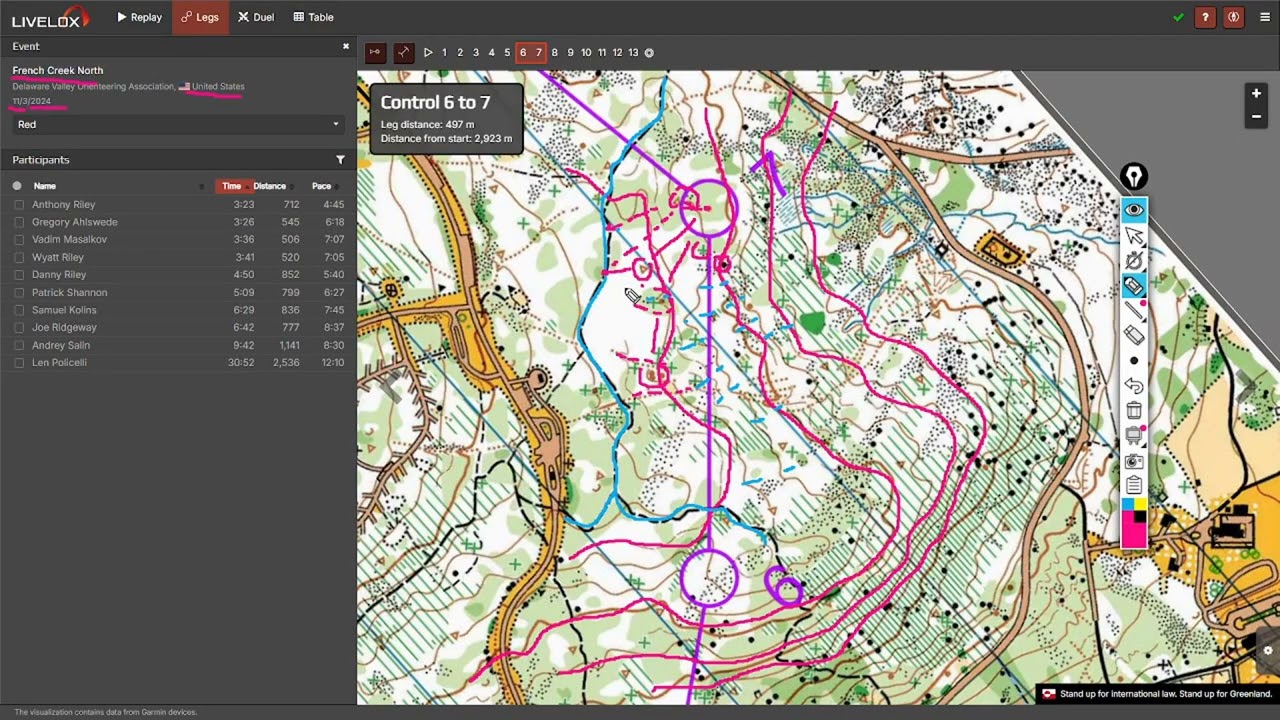1280x720 pixels.
Task: Select the arrow pointer tool
Action: tap(1133, 236)
